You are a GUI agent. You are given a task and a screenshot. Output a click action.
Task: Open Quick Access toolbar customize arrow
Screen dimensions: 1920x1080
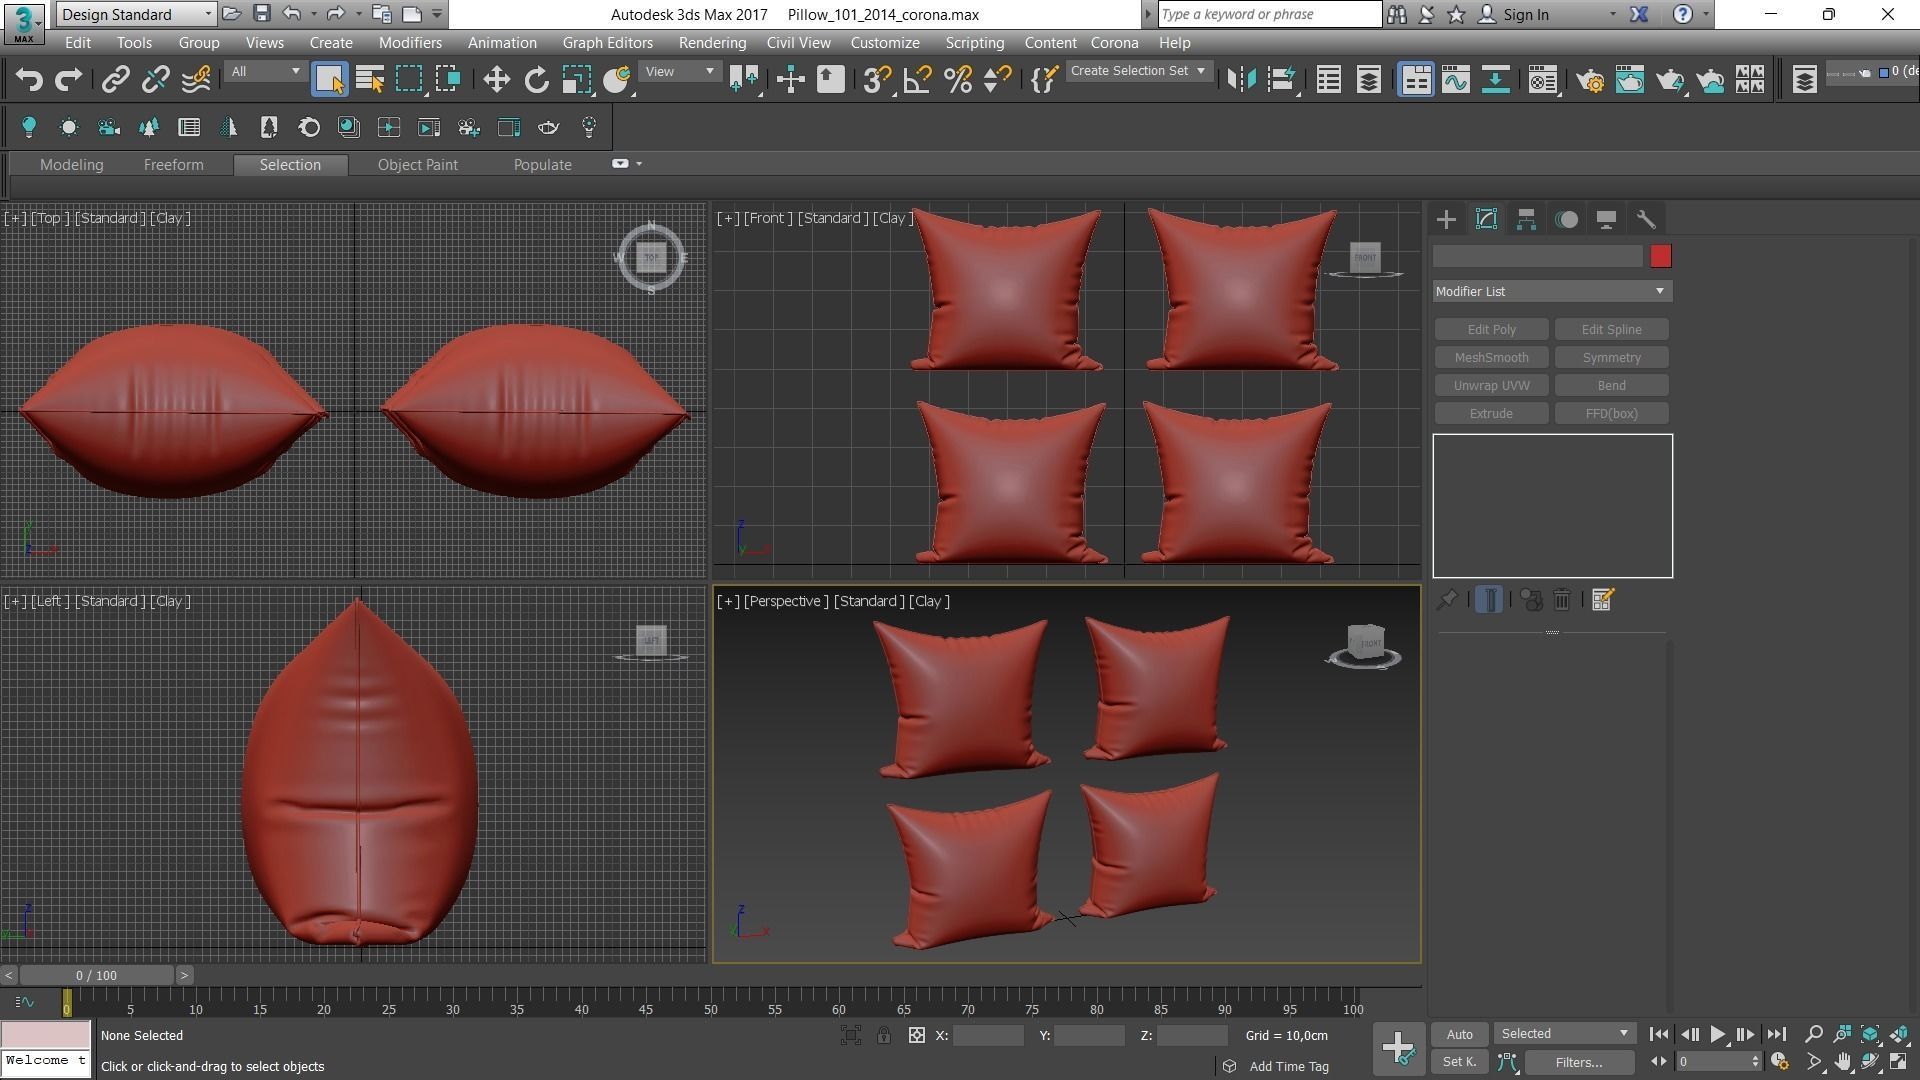point(437,14)
